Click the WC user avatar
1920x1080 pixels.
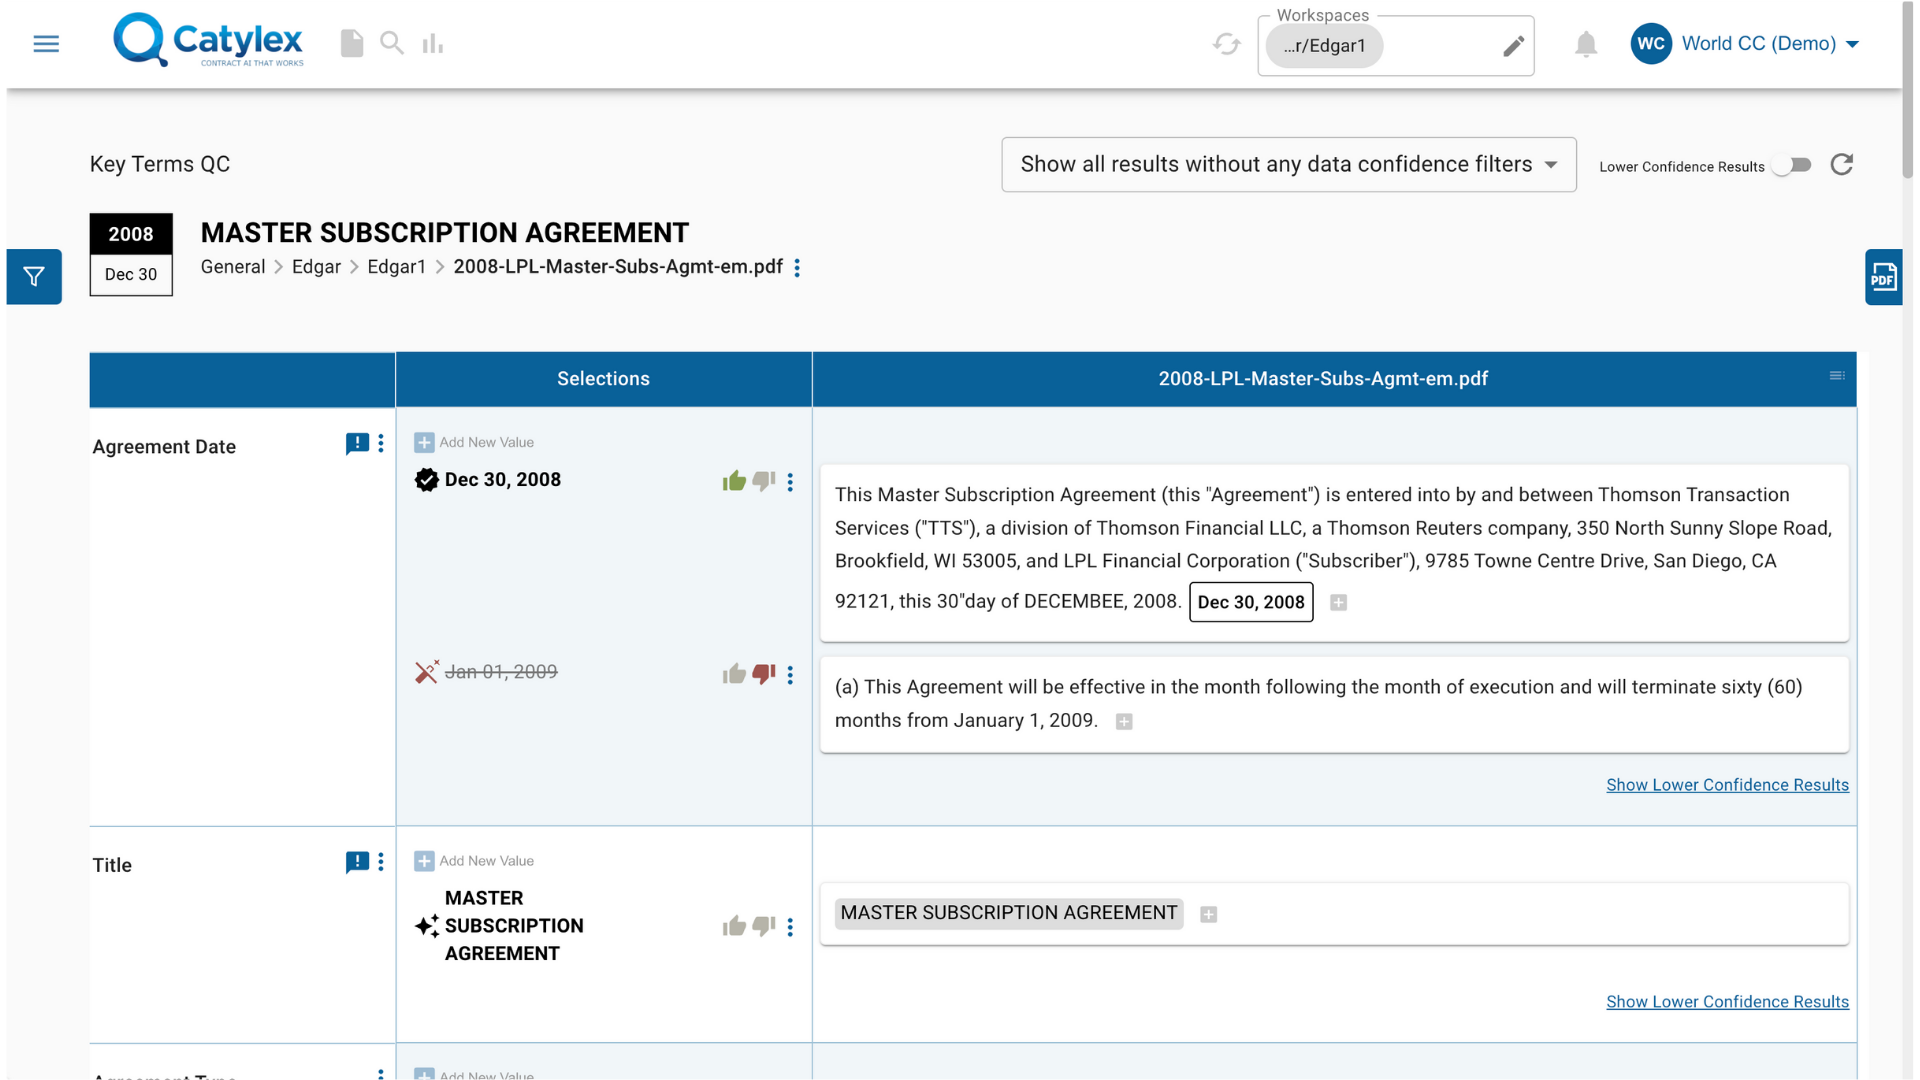(1651, 44)
